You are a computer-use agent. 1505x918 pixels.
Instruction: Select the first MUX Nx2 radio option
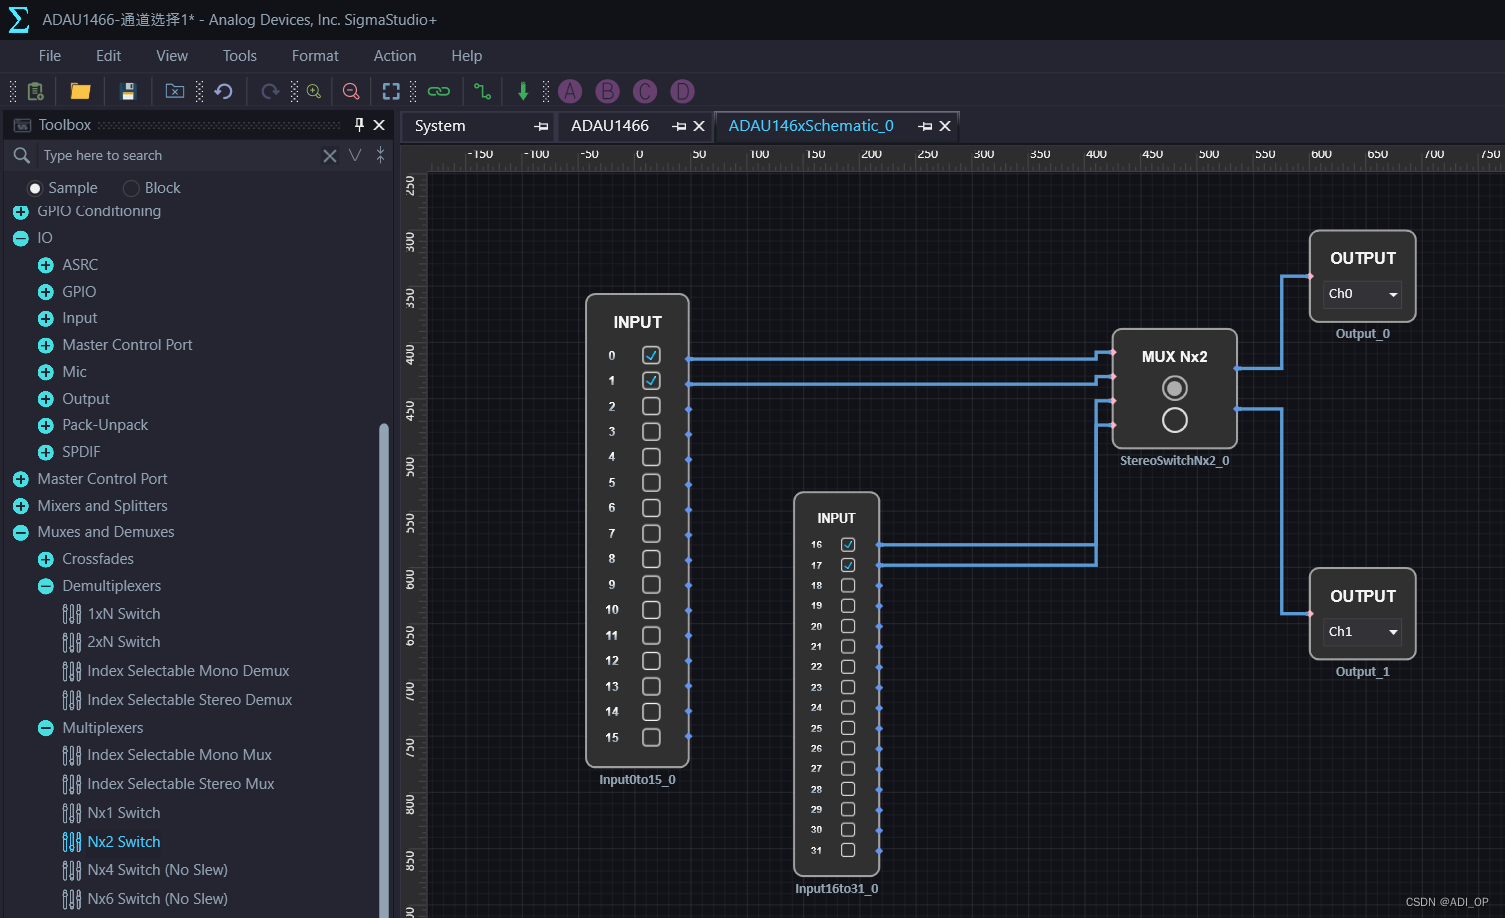pos(1175,388)
